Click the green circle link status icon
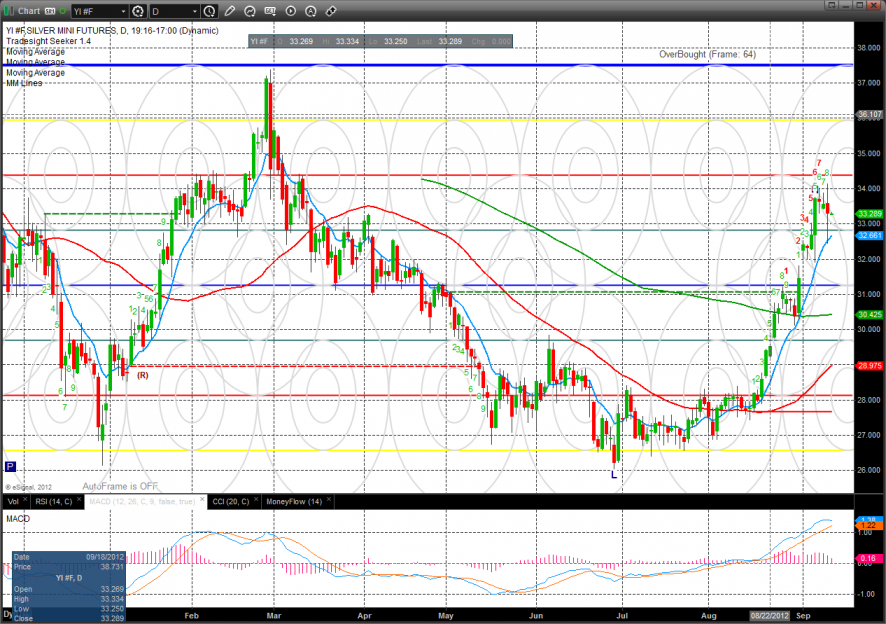 (62, 11)
